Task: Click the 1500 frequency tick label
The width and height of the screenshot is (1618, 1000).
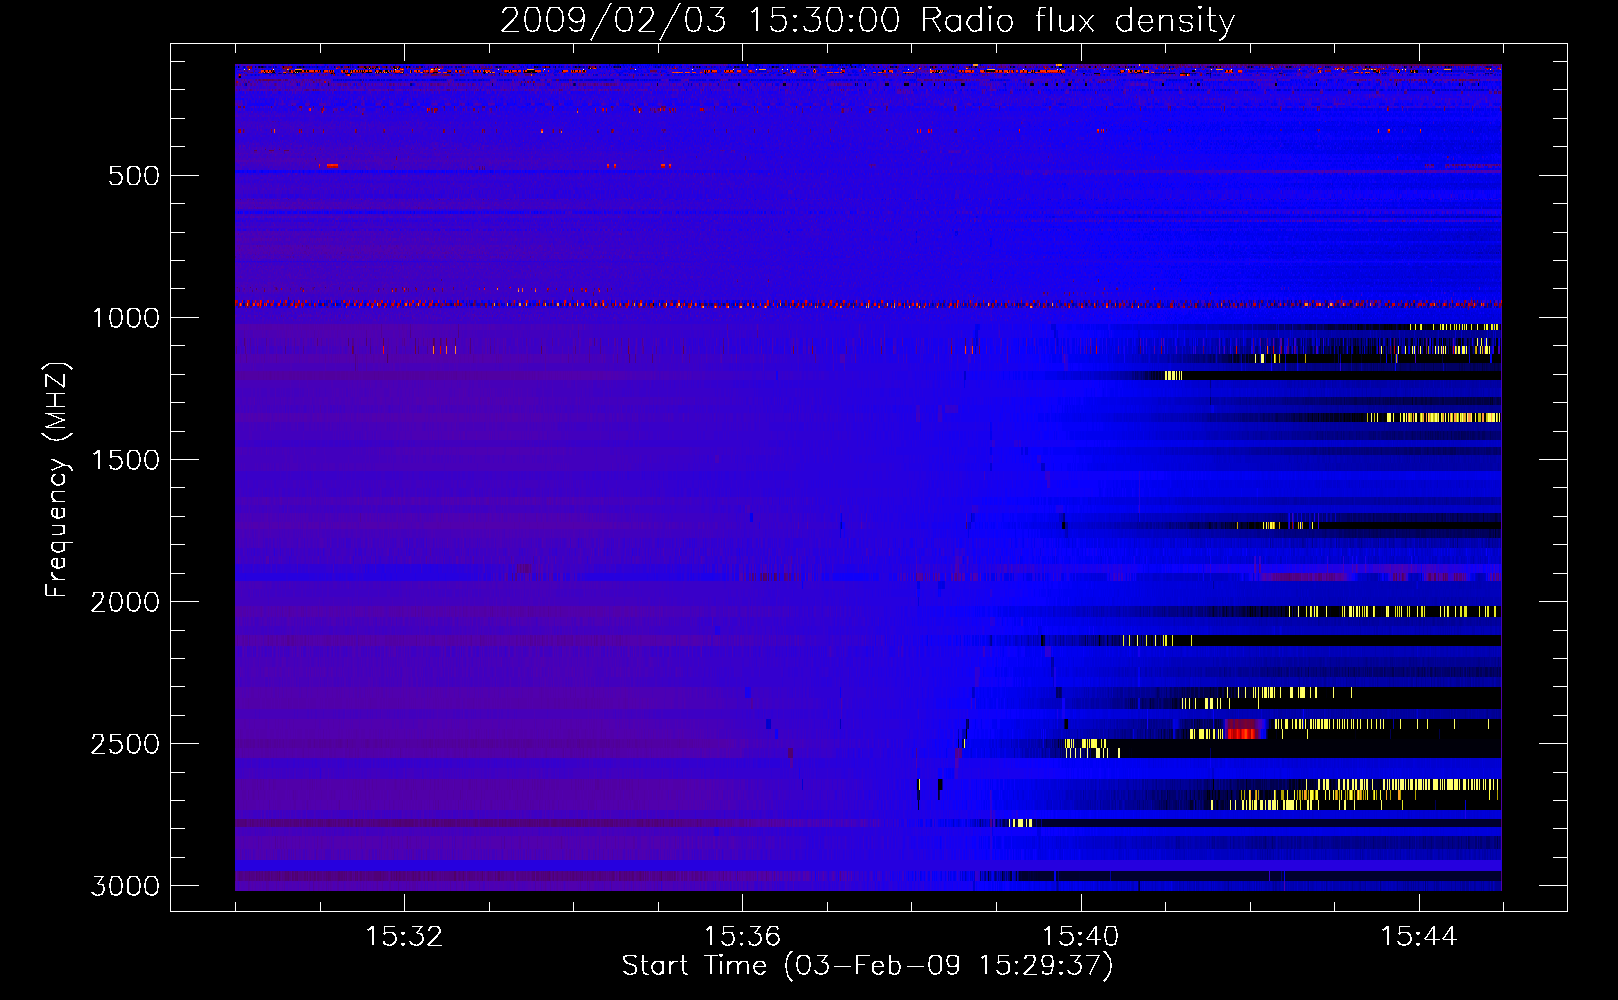Action: pyautogui.click(x=125, y=460)
